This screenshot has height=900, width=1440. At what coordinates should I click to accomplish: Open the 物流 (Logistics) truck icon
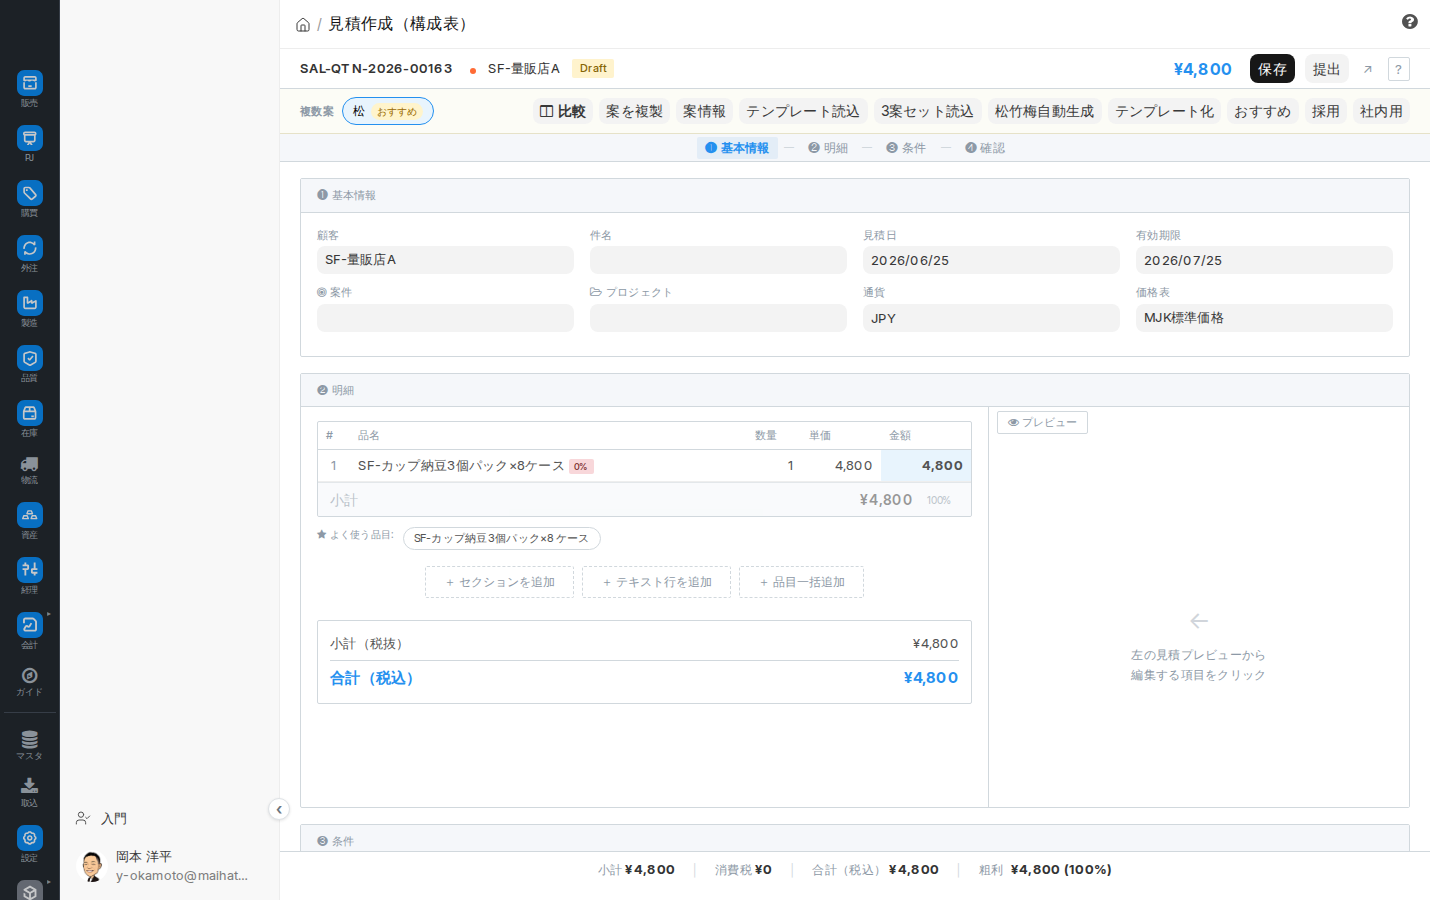tap(30, 464)
